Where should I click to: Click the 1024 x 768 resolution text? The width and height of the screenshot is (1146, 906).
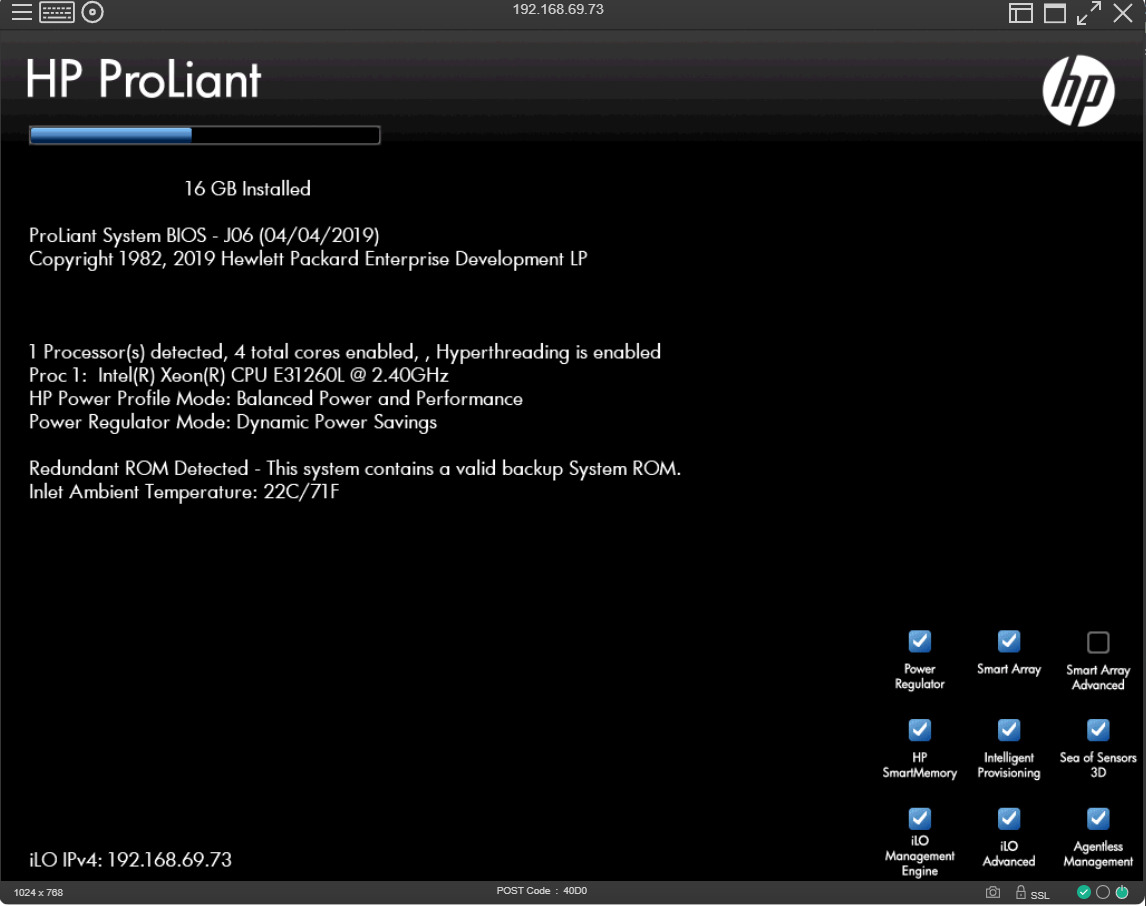pos(38,892)
